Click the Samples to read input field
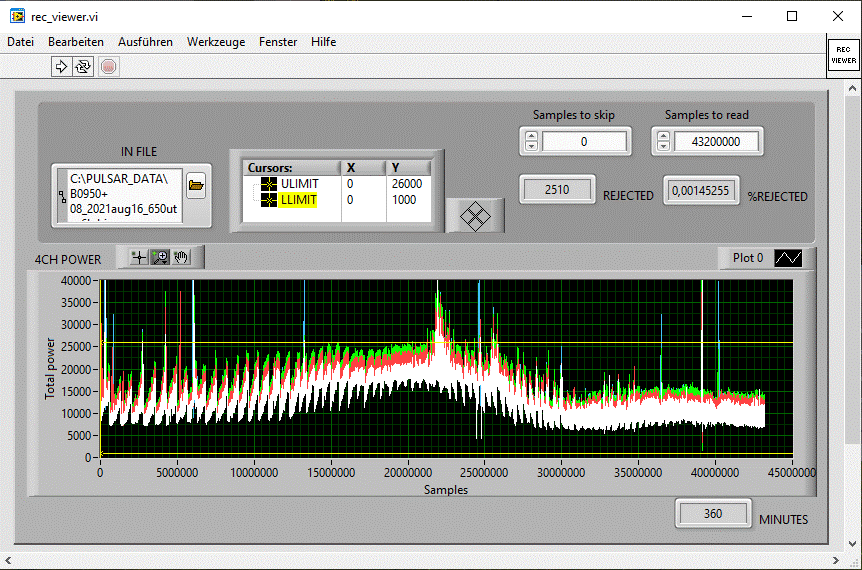862x570 pixels. click(x=716, y=142)
